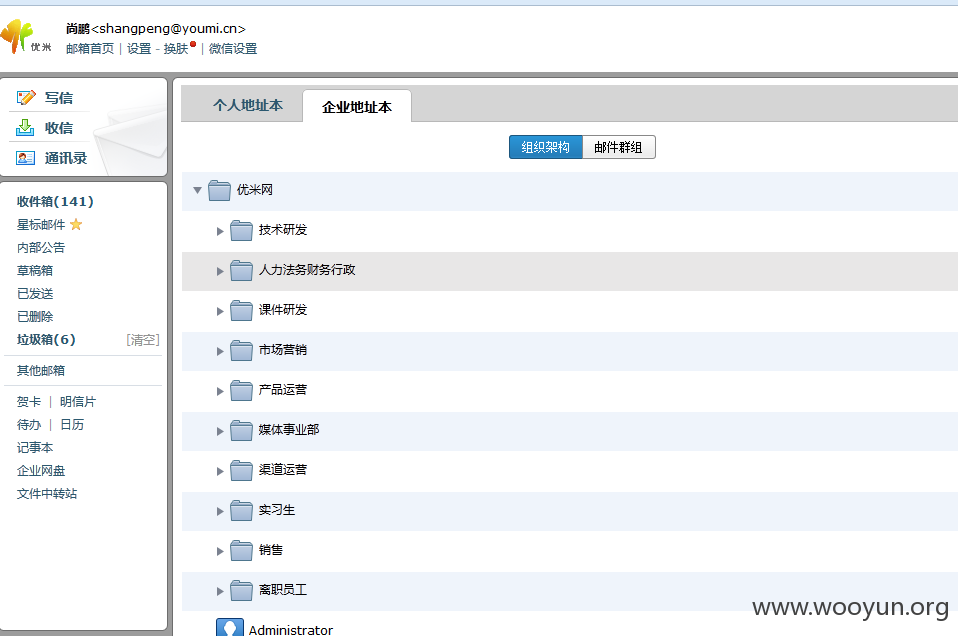Expand the 销售 department arrow
Image resolution: width=958 pixels, height=636 pixels.
220,551
